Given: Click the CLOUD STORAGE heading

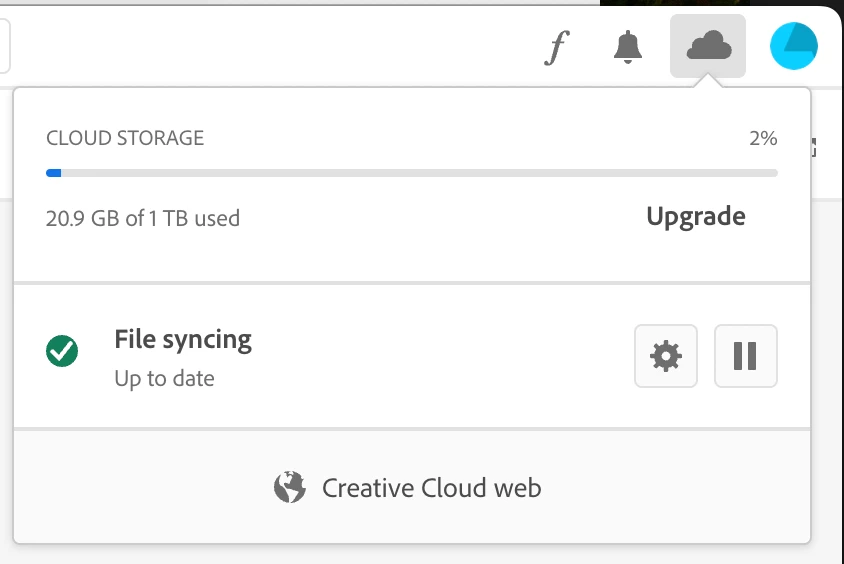Looking at the screenshot, I should pos(125,138).
